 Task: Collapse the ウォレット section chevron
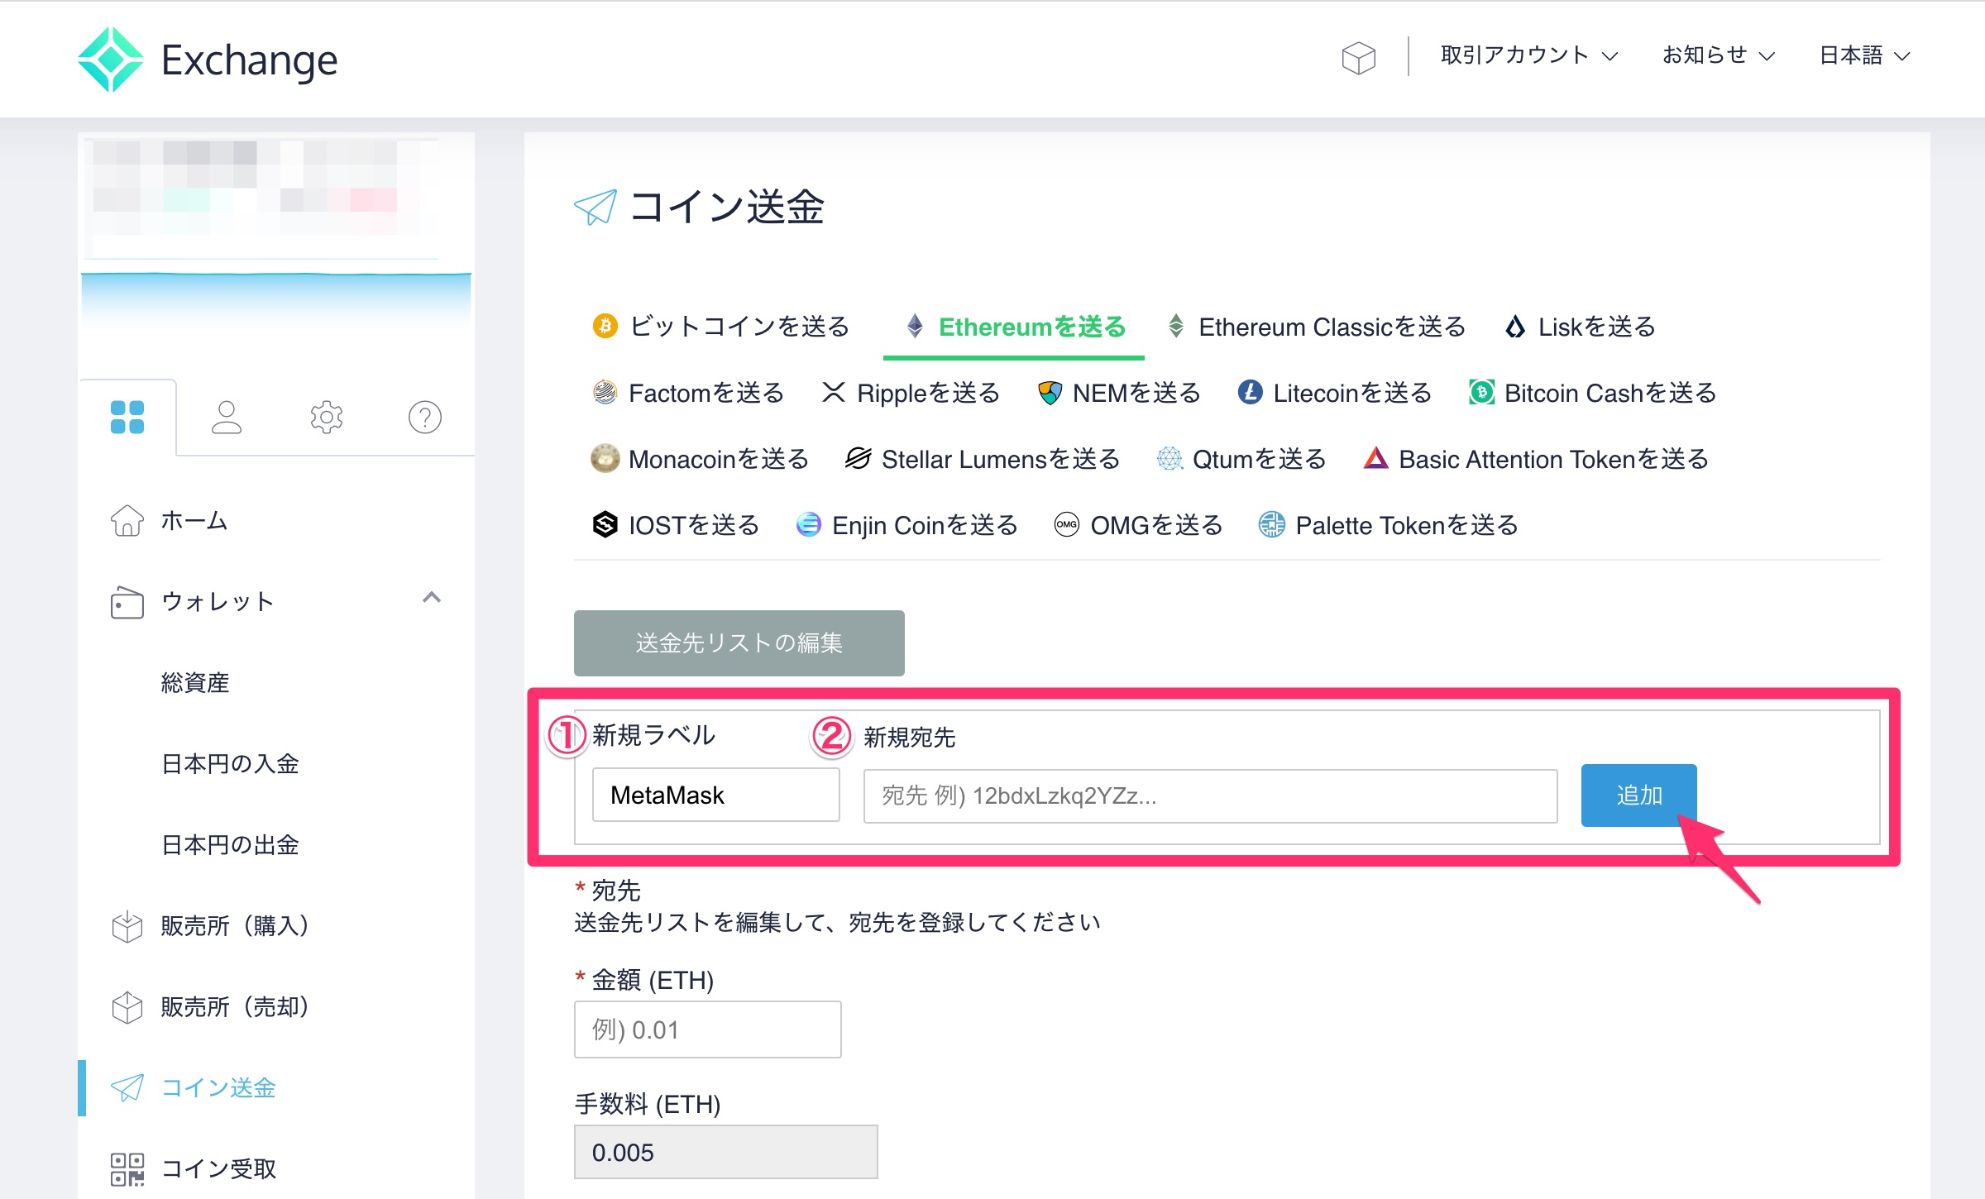[432, 598]
